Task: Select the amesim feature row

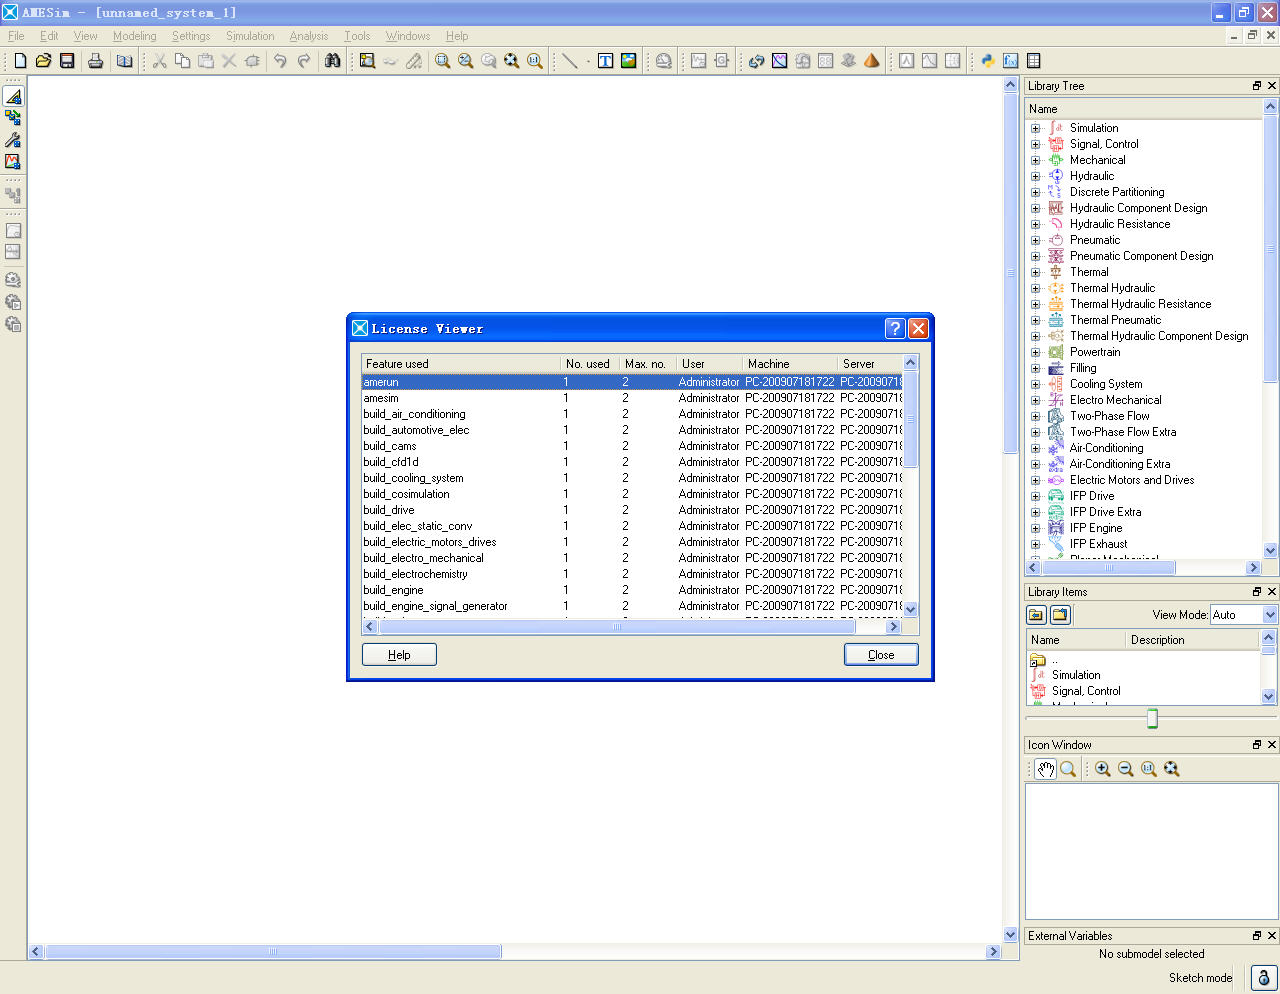Action: point(631,398)
